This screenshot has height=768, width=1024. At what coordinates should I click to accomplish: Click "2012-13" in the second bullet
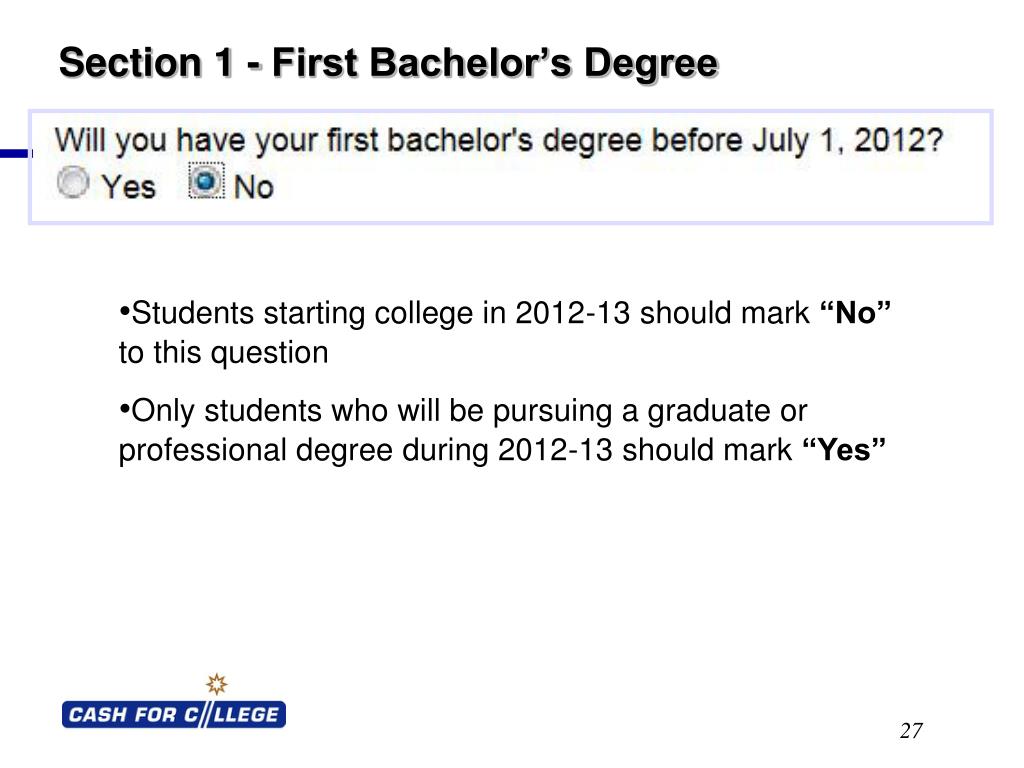[x=555, y=450]
